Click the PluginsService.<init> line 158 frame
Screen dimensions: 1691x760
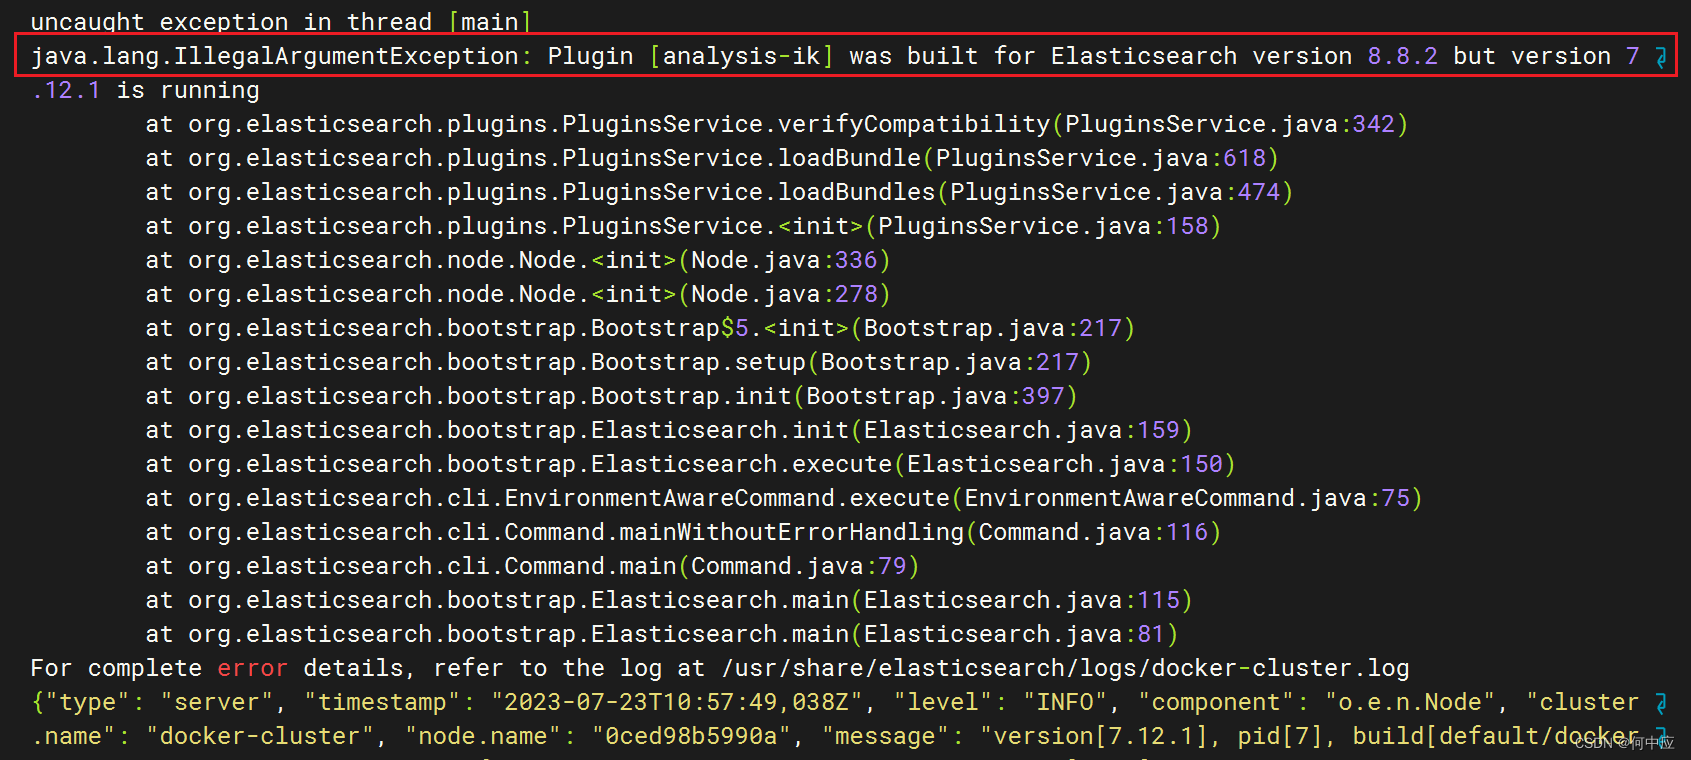(x=683, y=226)
